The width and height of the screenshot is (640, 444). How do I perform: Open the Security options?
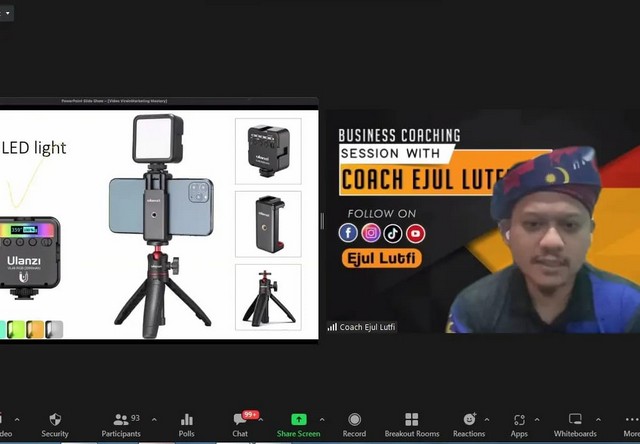click(x=55, y=424)
